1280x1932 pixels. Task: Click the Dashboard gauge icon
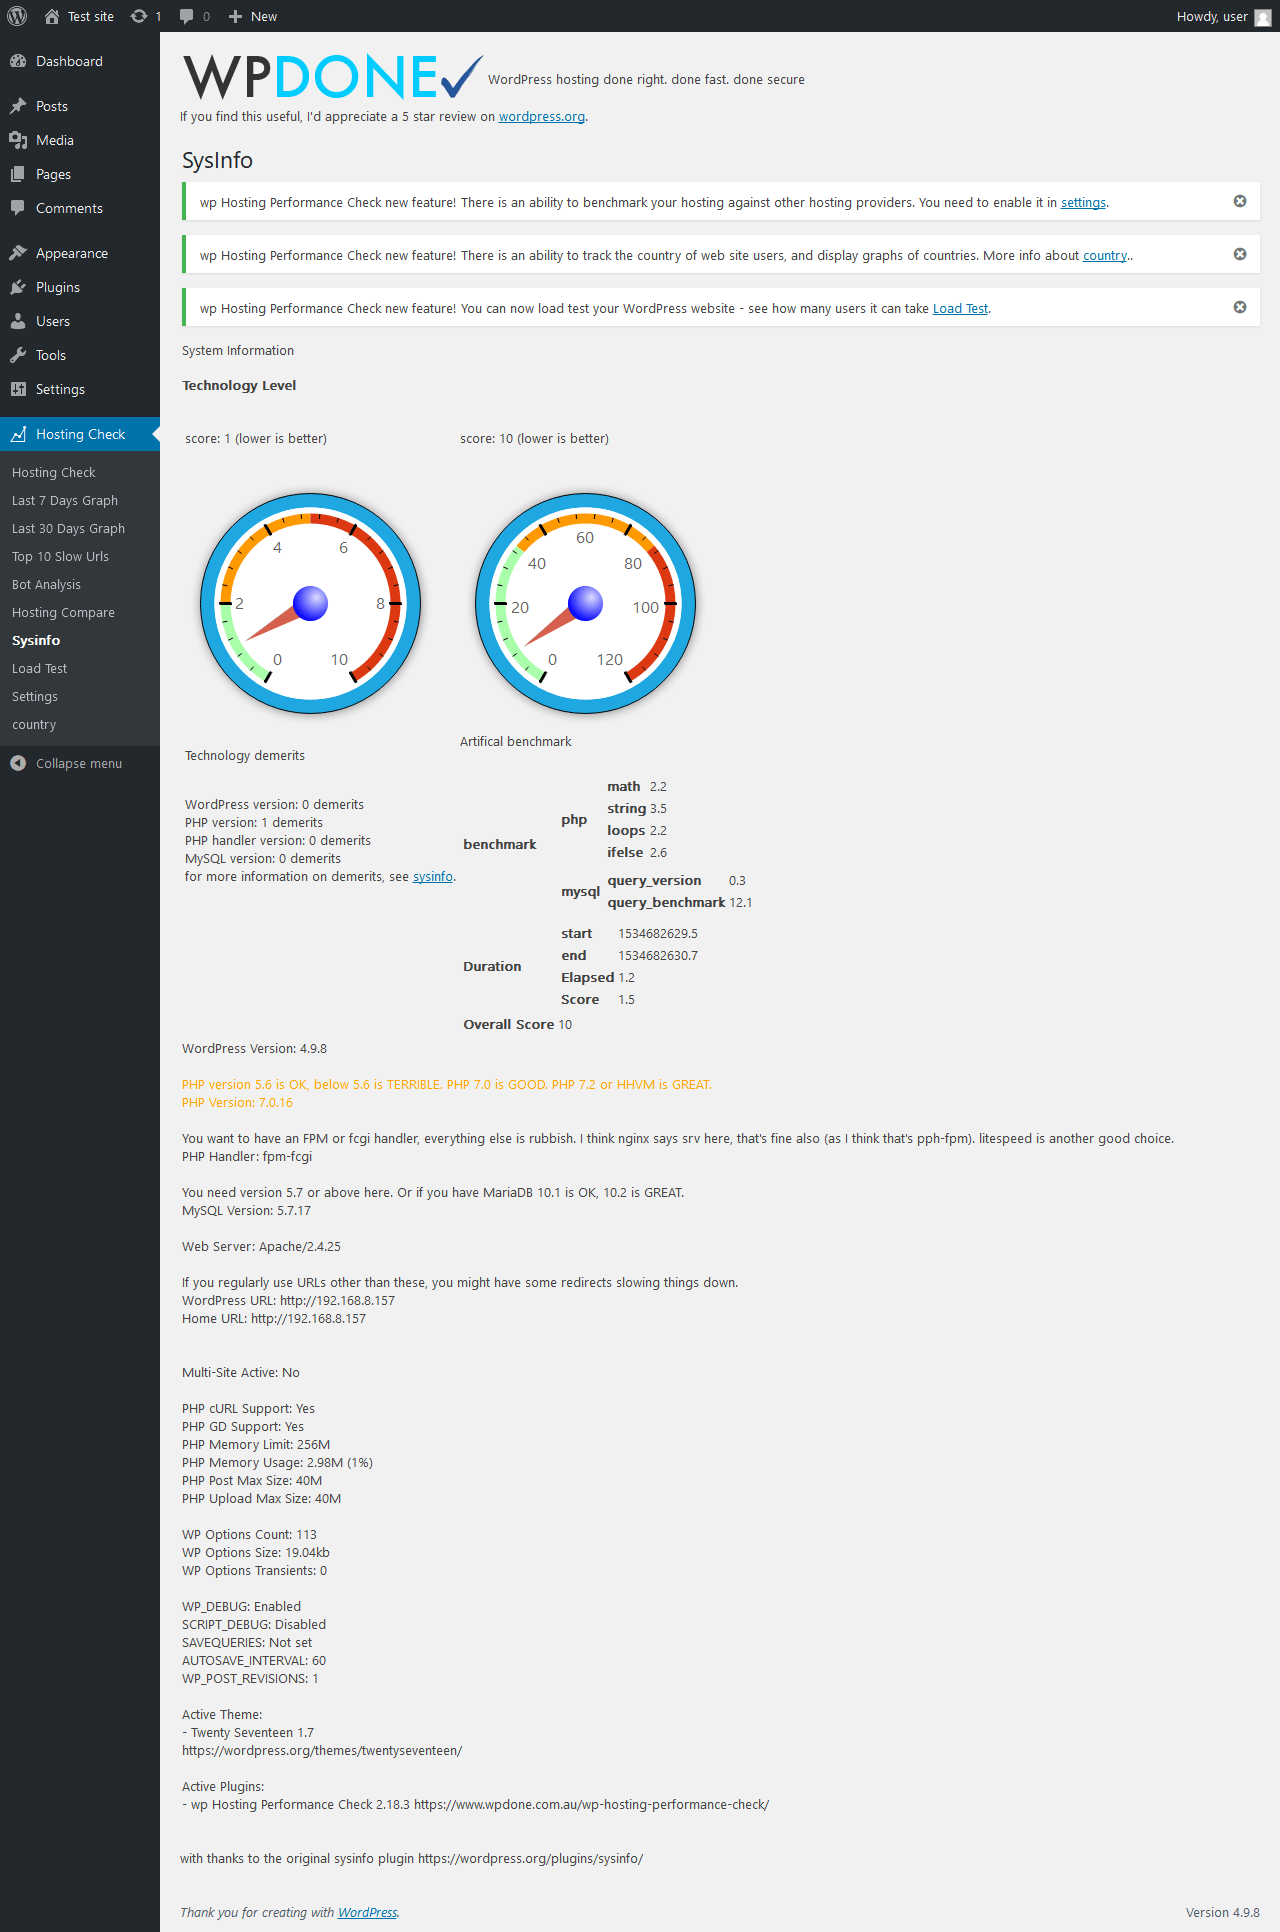[18, 61]
